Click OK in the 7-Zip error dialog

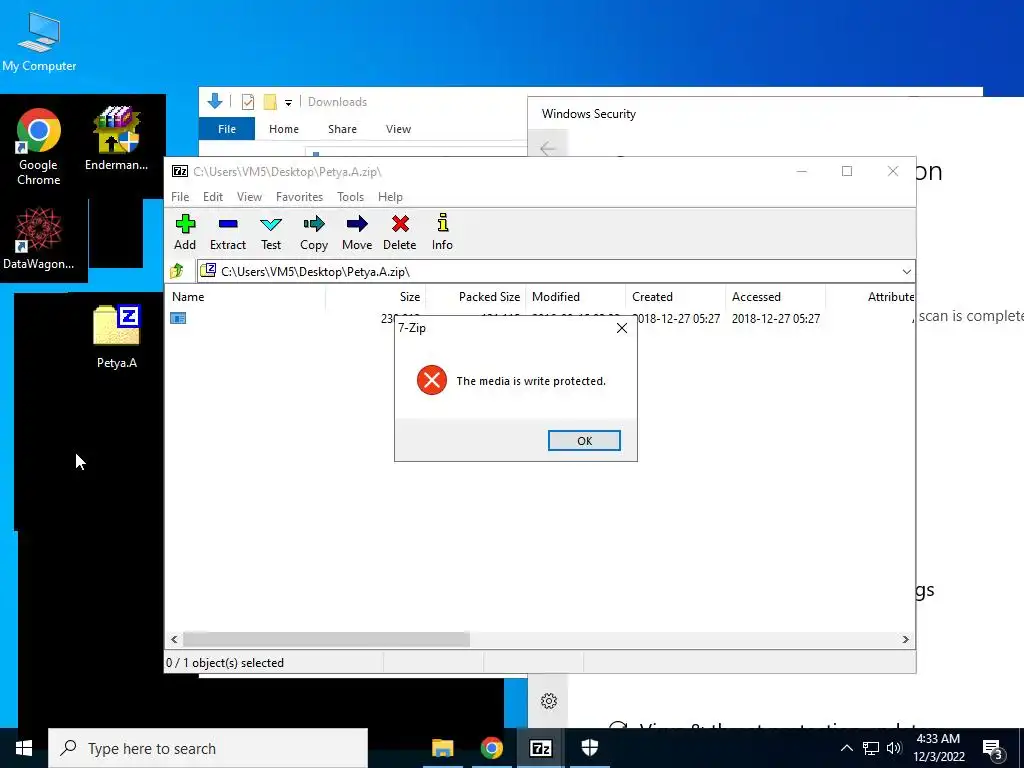[584, 441]
